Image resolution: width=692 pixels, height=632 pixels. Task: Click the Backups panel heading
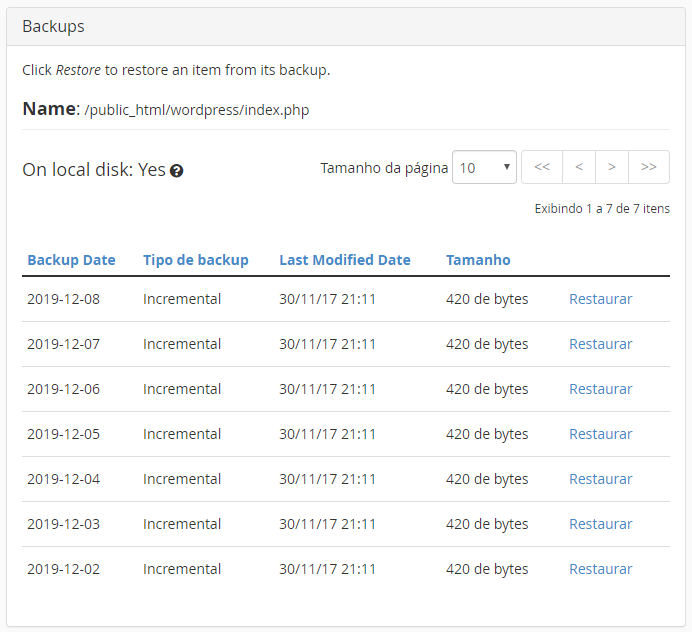pyautogui.click(x=53, y=26)
